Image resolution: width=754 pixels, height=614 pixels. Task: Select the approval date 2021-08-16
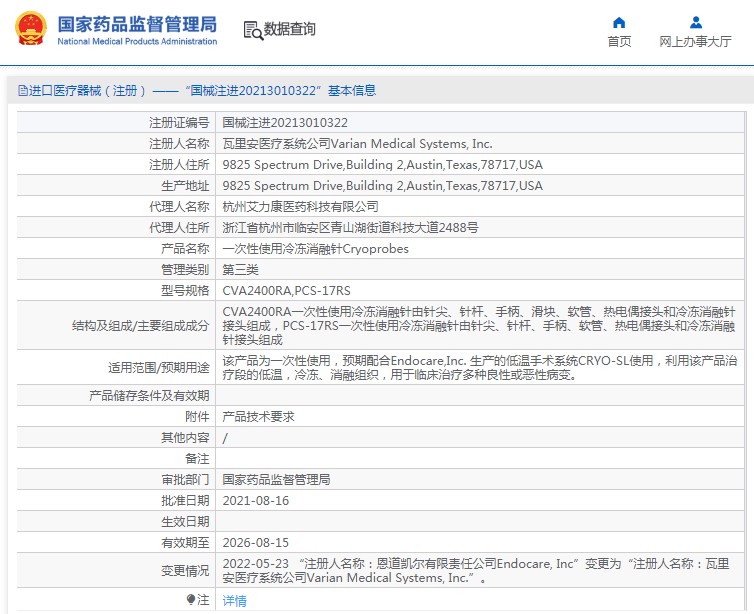click(x=256, y=501)
